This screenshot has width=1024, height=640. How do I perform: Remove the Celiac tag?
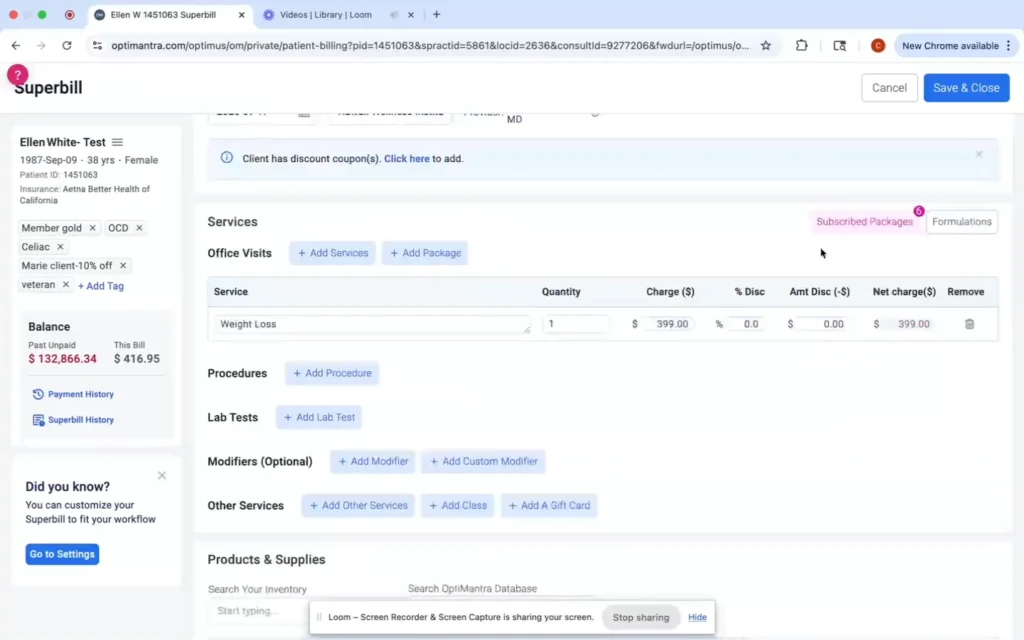(x=60, y=247)
